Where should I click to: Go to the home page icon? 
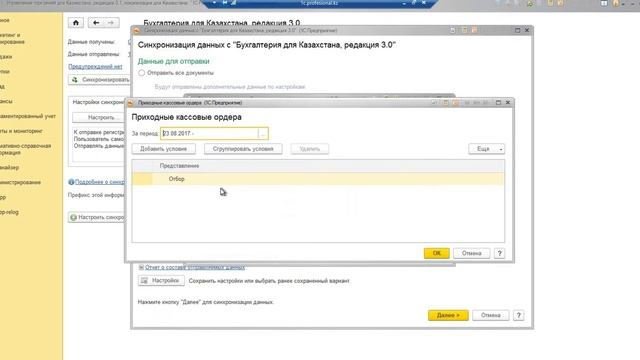point(76,23)
